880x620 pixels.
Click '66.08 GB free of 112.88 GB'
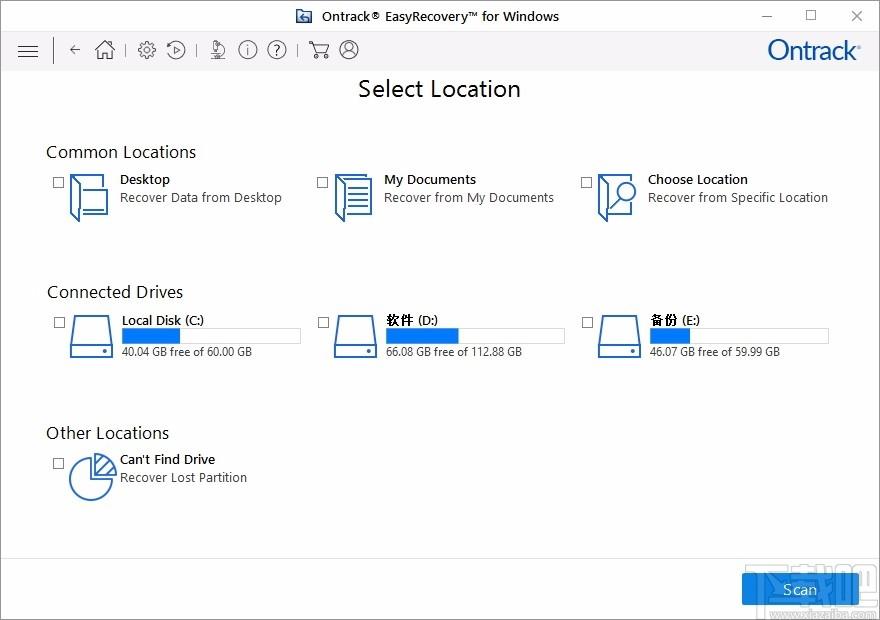click(x=454, y=352)
